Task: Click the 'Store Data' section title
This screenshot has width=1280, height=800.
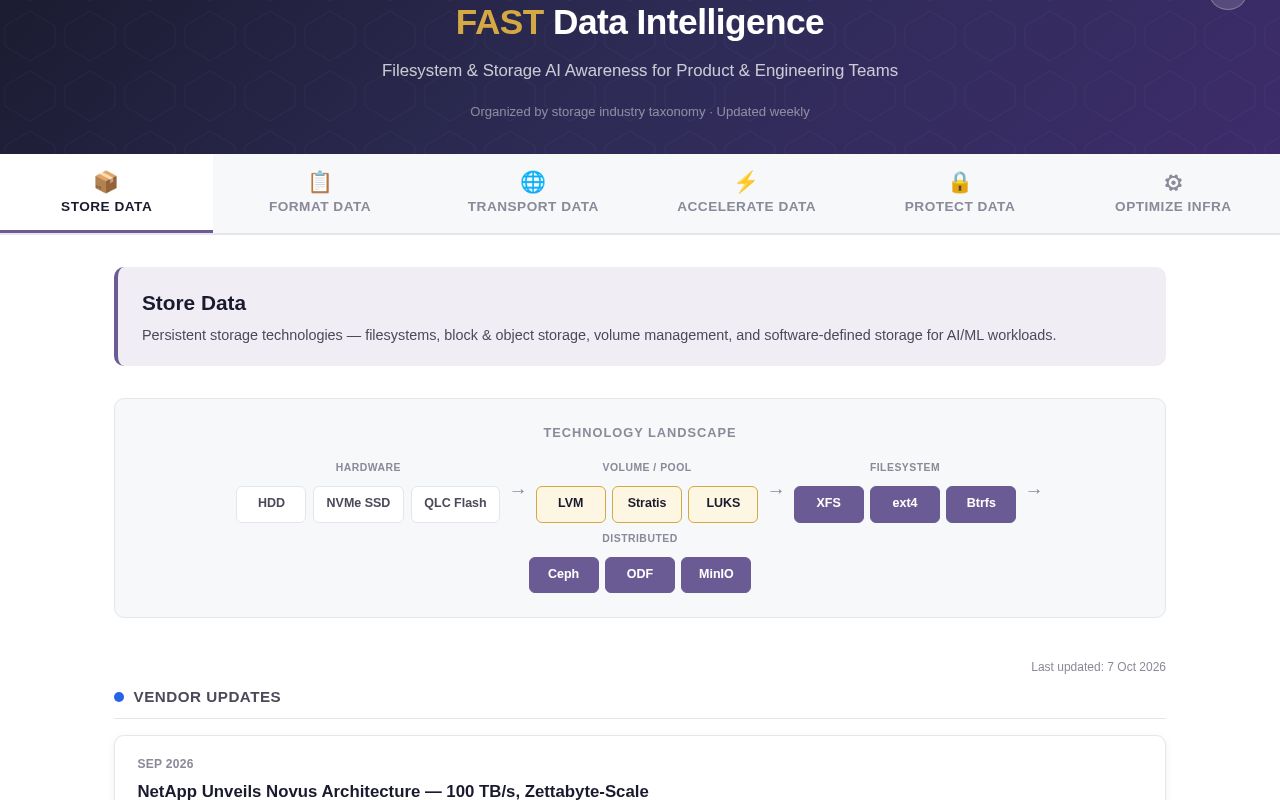Action: click(x=194, y=303)
